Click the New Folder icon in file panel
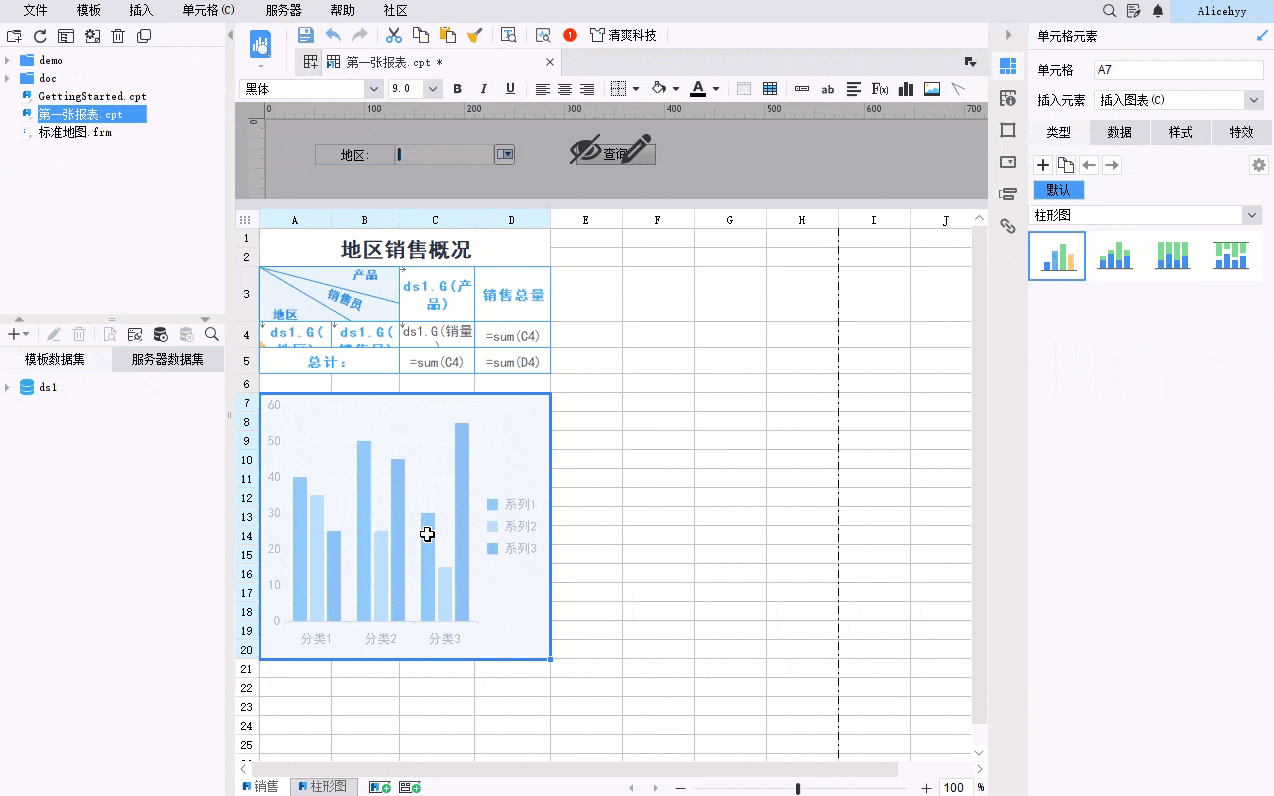 [14, 36]
